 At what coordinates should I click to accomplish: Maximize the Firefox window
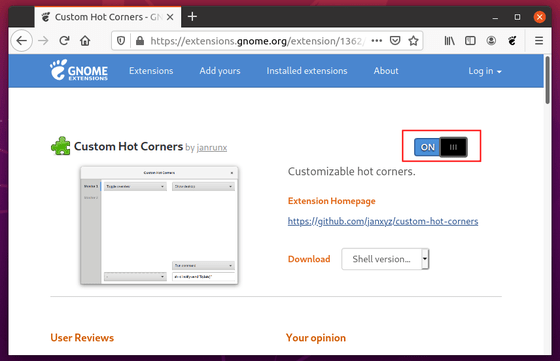pos(517,17)
